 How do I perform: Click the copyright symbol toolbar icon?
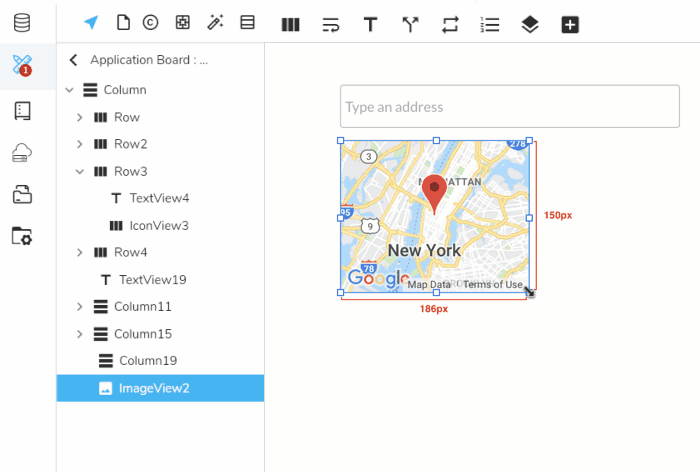pyautogui.click(x=150, y=23)
